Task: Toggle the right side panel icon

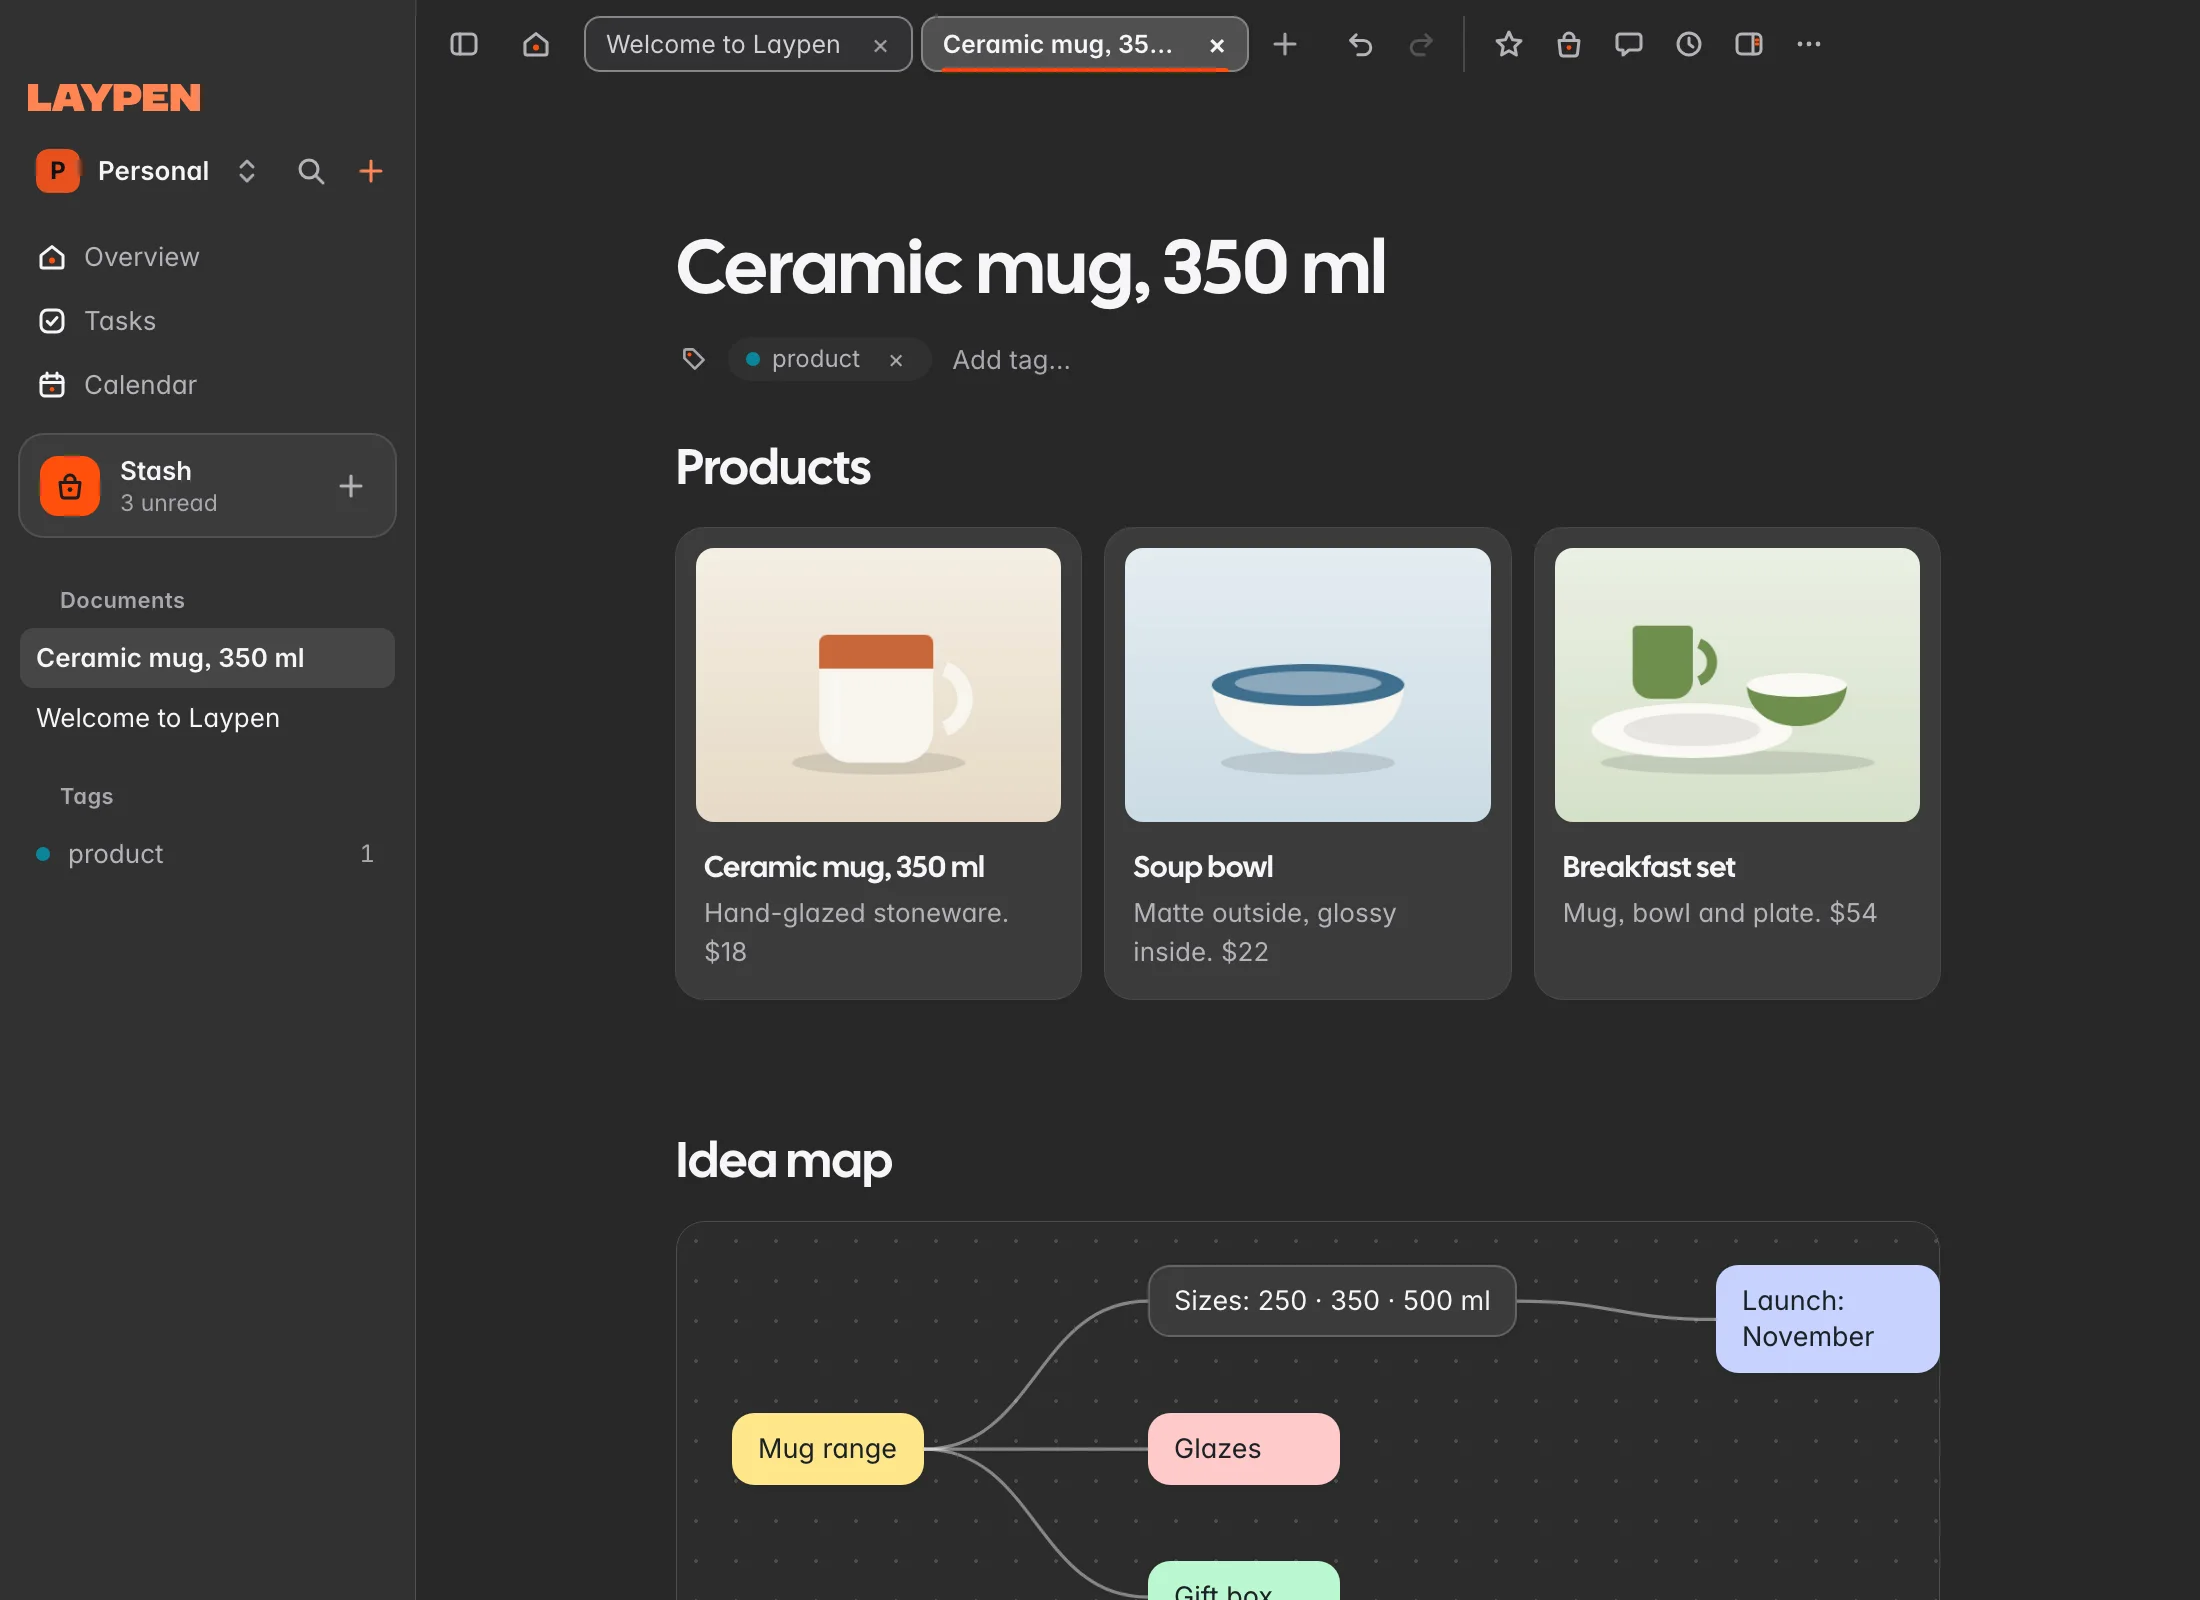Action: (1749, 44)
